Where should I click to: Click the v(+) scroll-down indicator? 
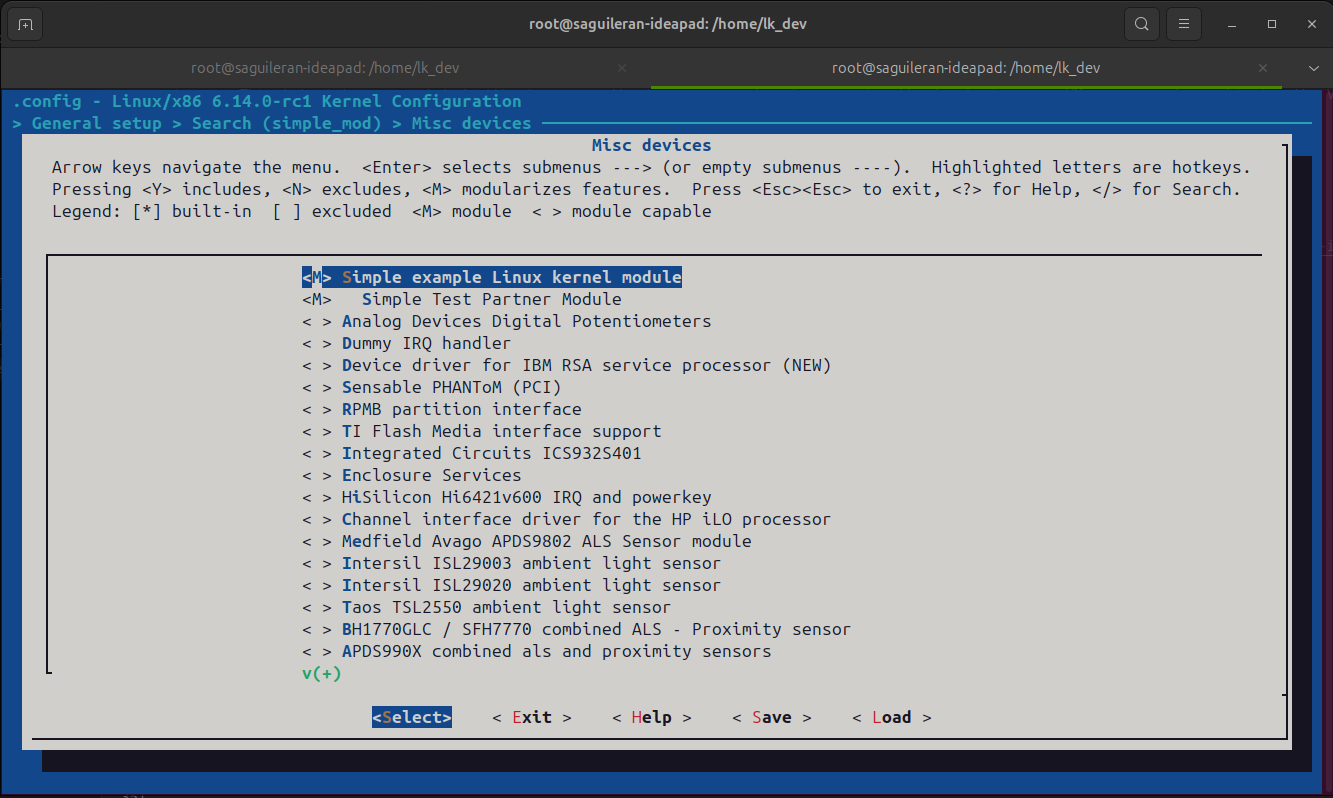(x=321, y=674)
